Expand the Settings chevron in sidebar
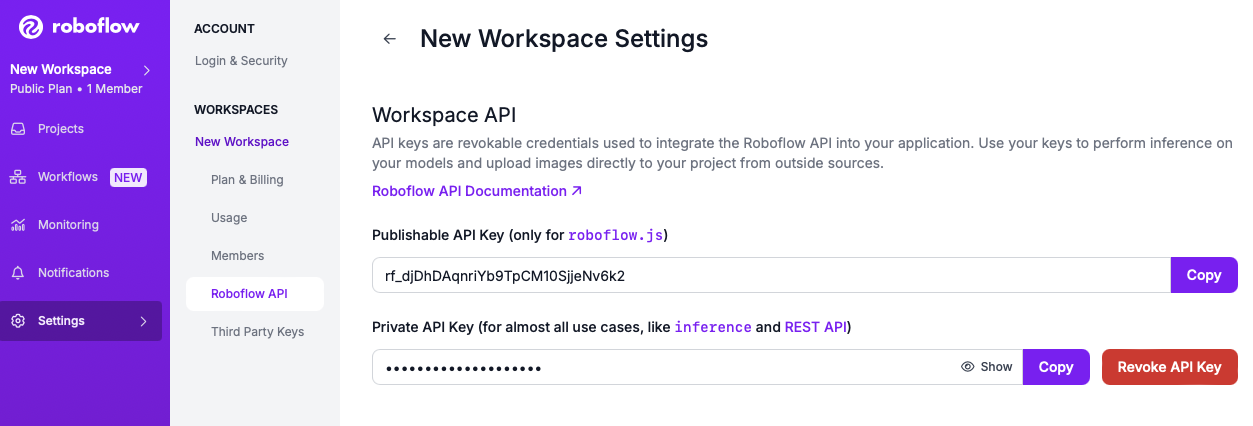 (x=143, y=321)
